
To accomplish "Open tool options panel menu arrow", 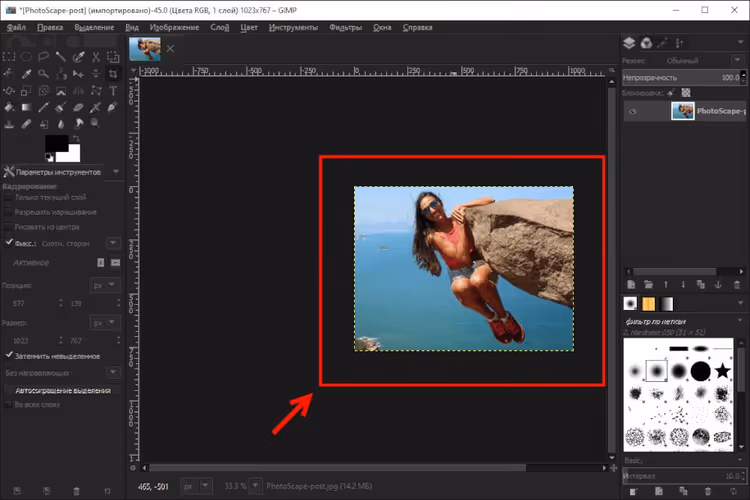I will coord(116,171).
